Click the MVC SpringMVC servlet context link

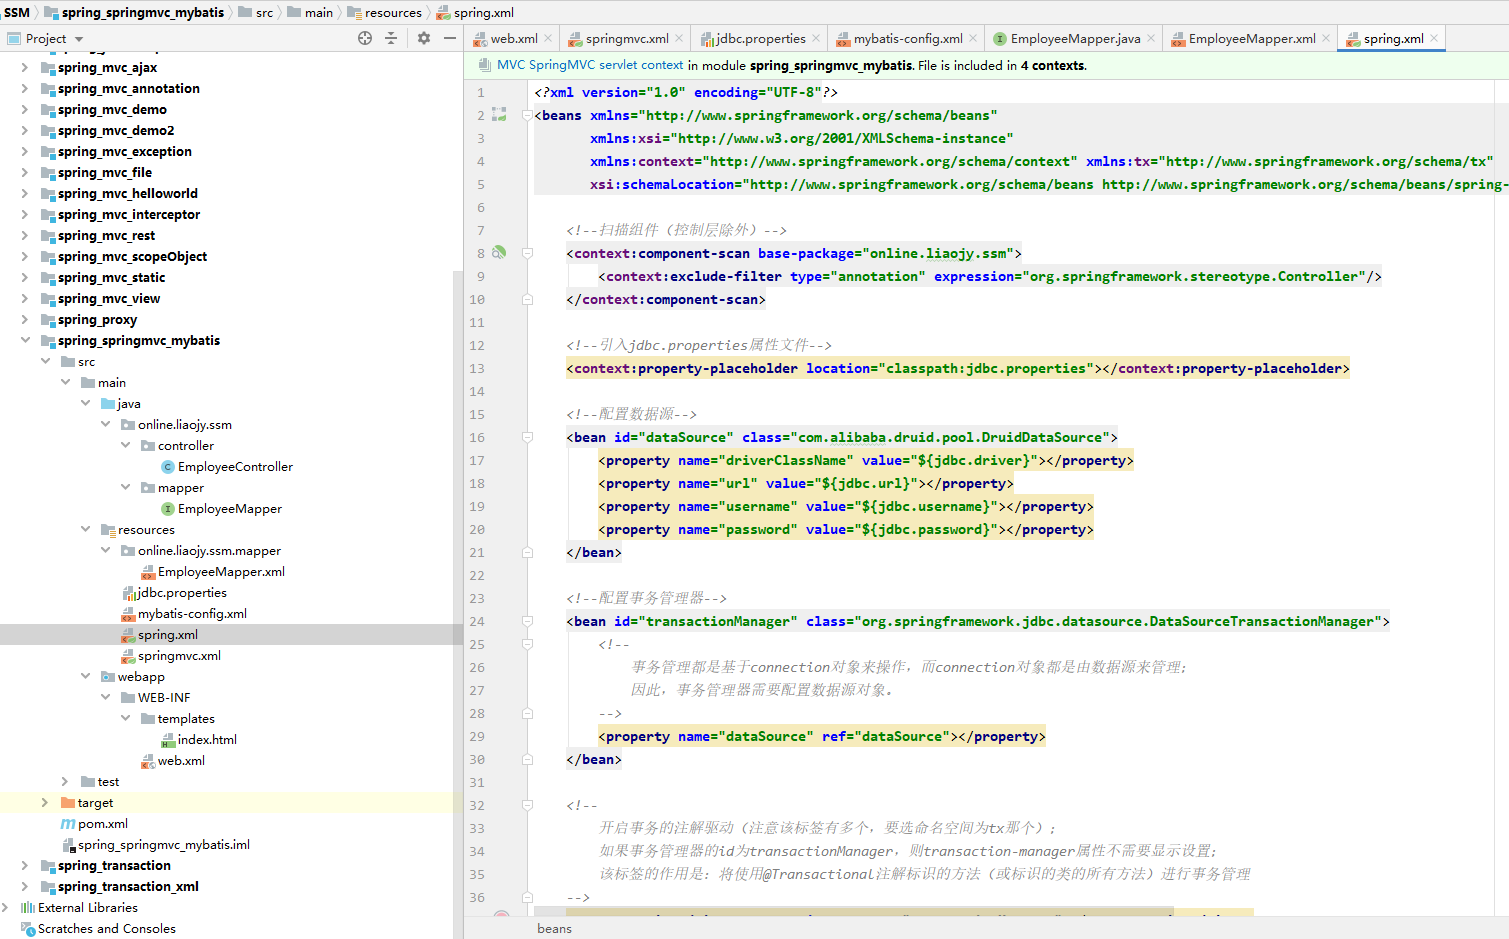(590, 65)
